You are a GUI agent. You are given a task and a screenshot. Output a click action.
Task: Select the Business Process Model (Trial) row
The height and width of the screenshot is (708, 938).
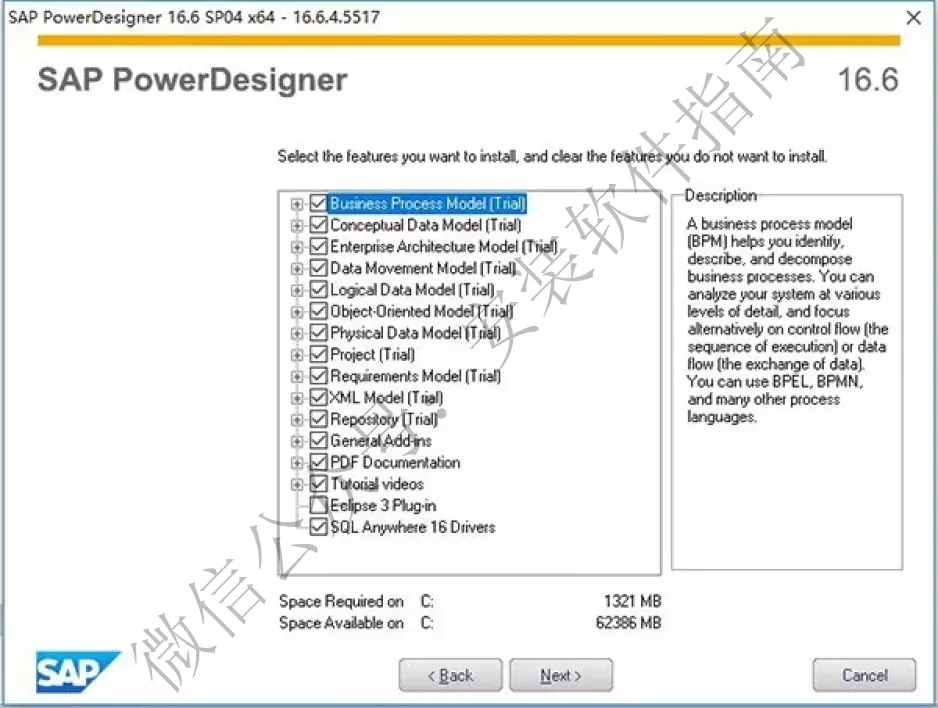tap(428, 203)
